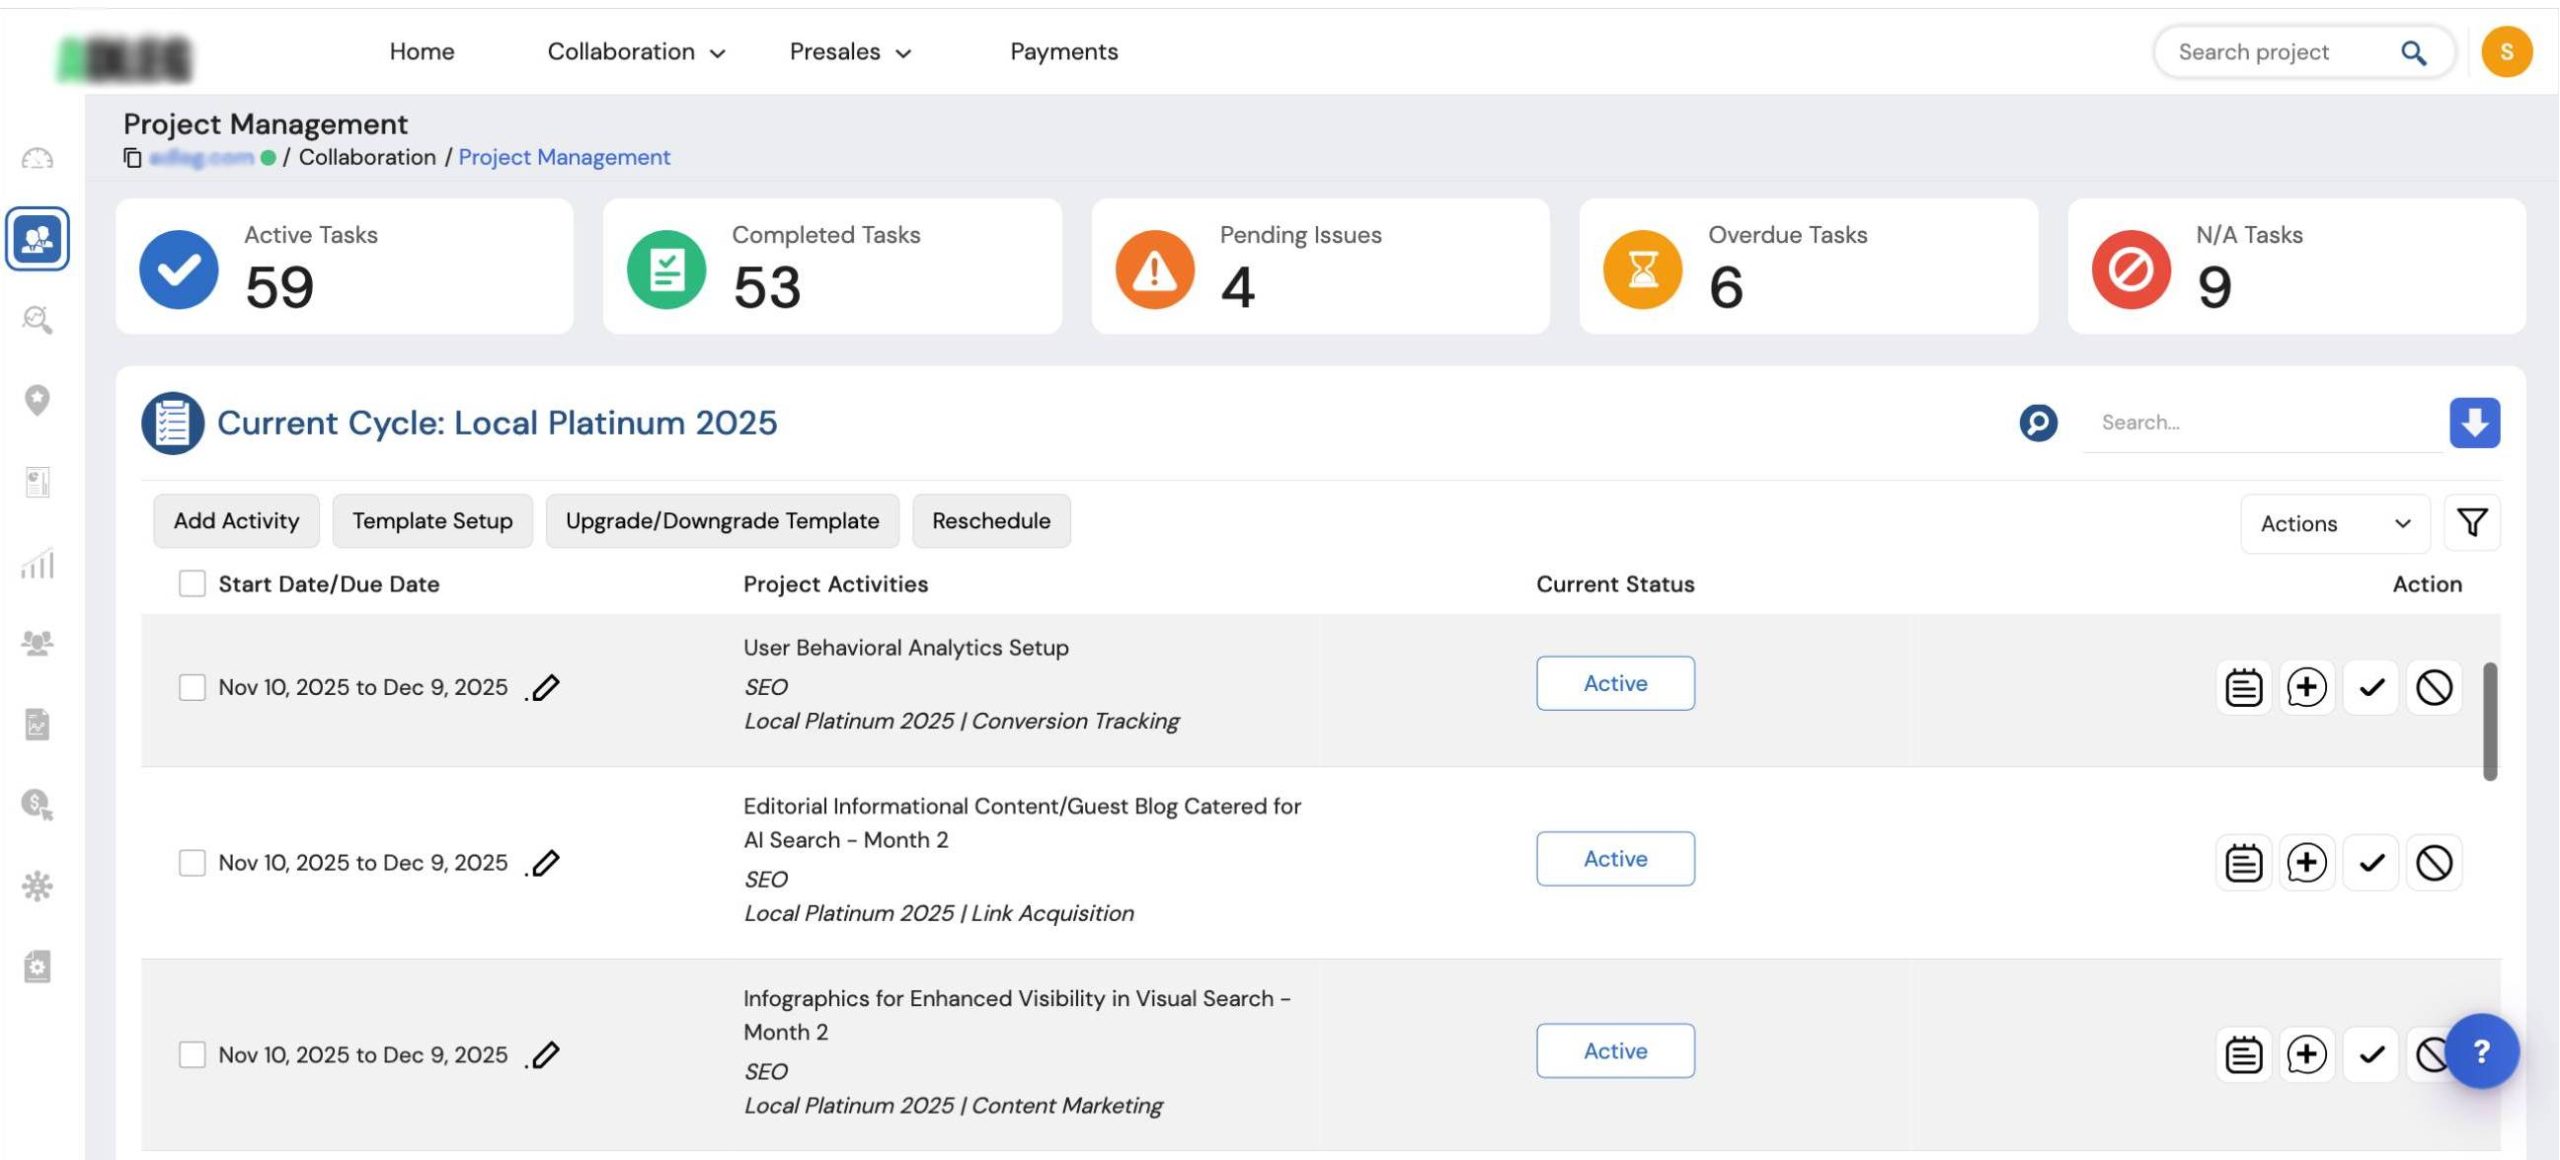Click the blue download arrow icon
Screen dimensions: 2560x1160
(x=2474, y=423)
